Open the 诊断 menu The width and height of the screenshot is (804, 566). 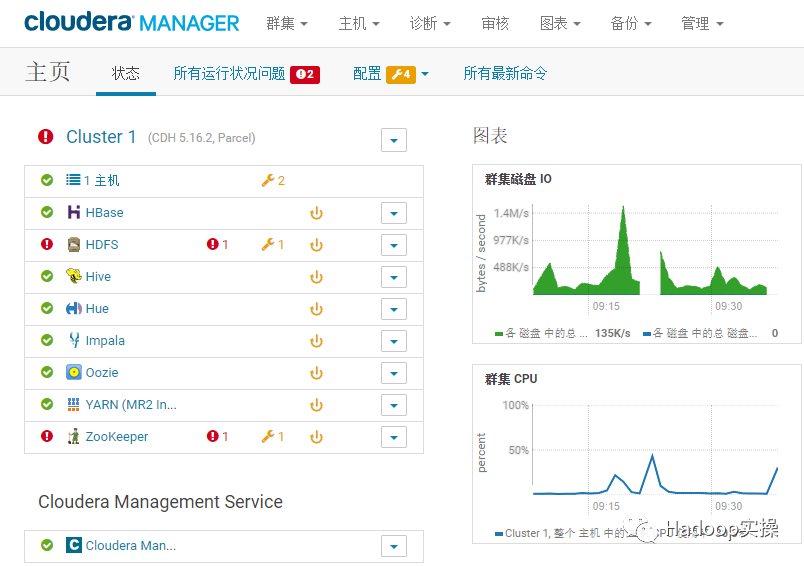[x=430, y=24]
